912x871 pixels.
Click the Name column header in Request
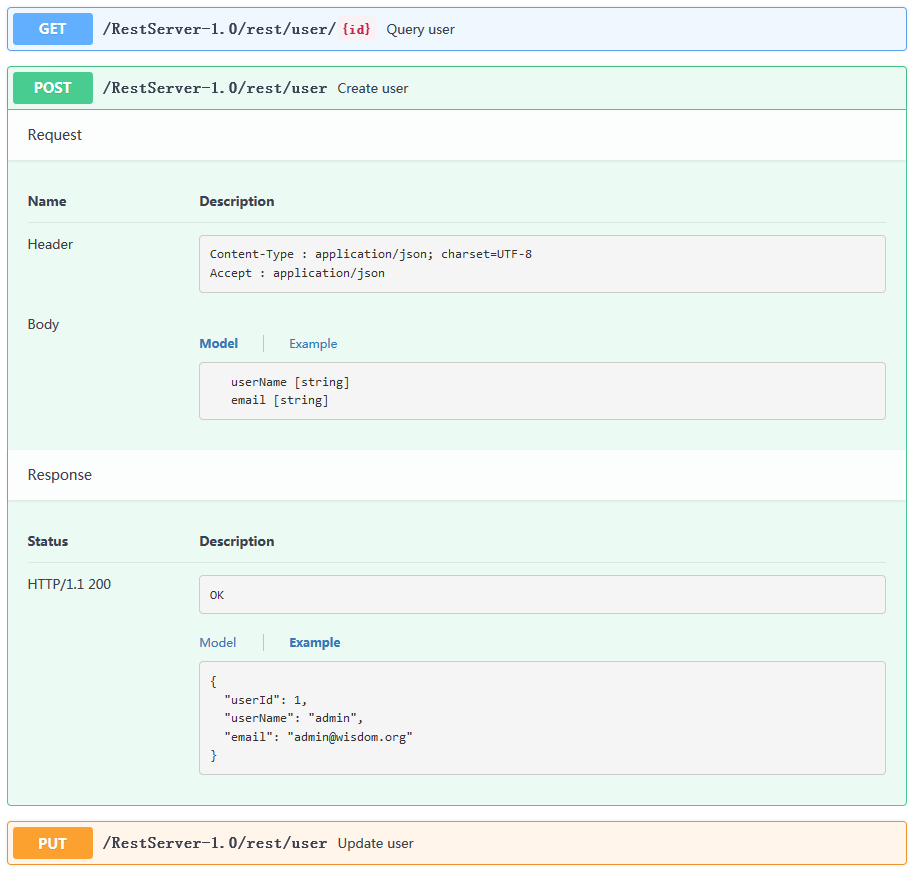[x=47, y=201]
